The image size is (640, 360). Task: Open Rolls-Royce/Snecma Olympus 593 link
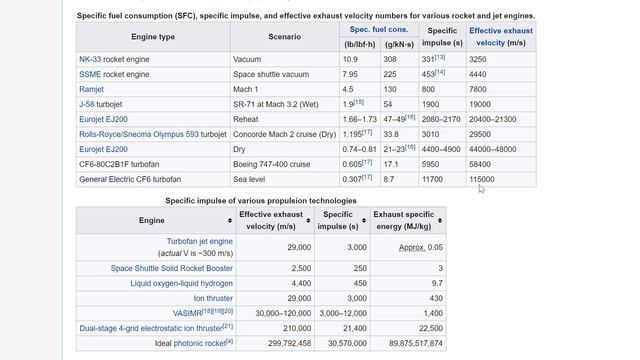139,134
